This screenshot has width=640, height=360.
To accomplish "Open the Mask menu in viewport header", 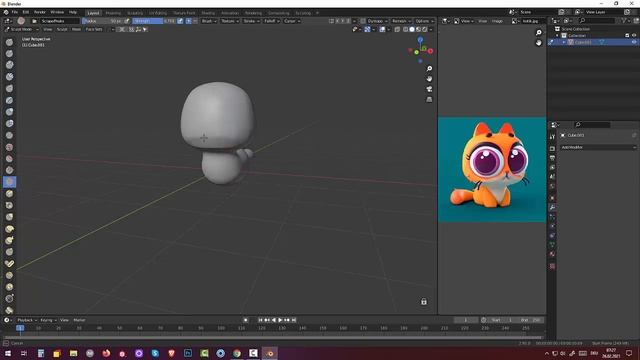I will (76, 29).
